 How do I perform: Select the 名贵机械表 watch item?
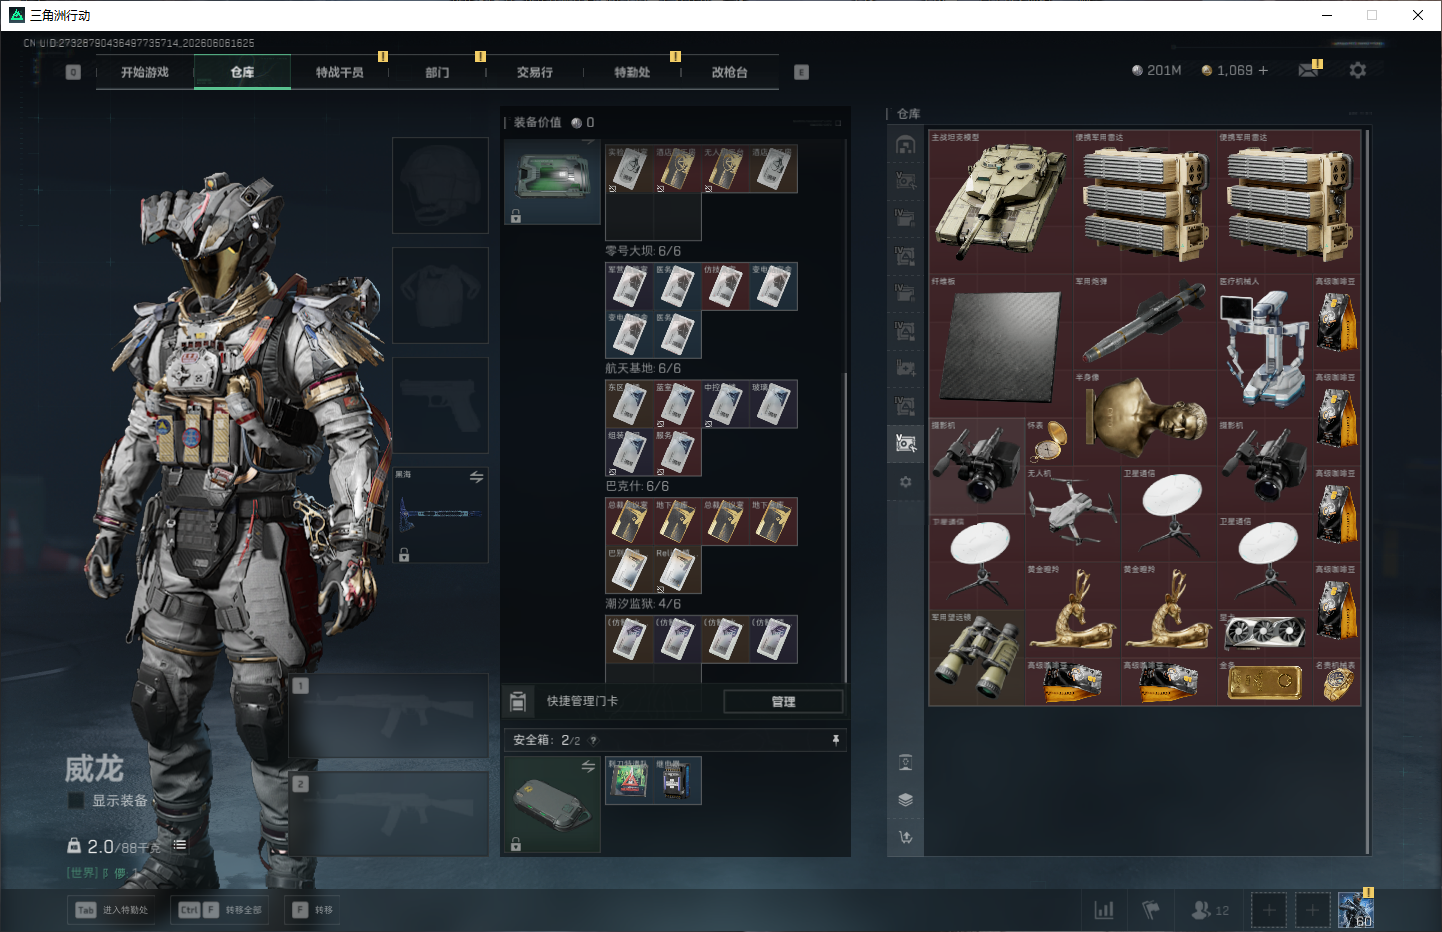[1337, 683]
